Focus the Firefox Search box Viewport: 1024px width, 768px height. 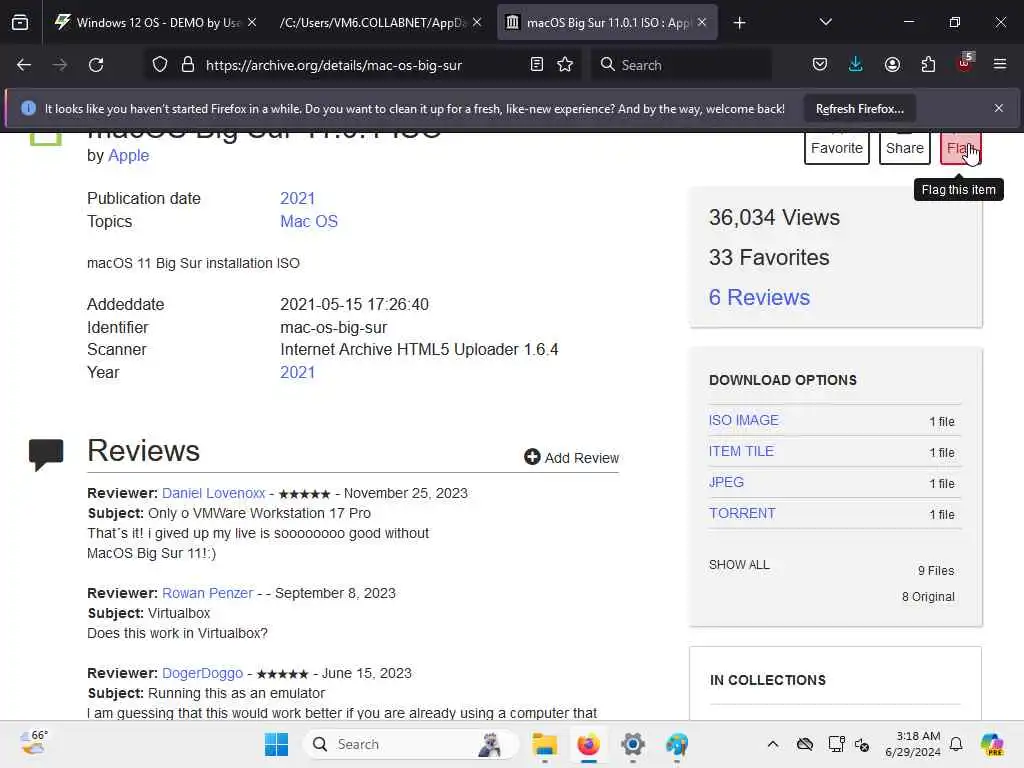tap(681, 65)
